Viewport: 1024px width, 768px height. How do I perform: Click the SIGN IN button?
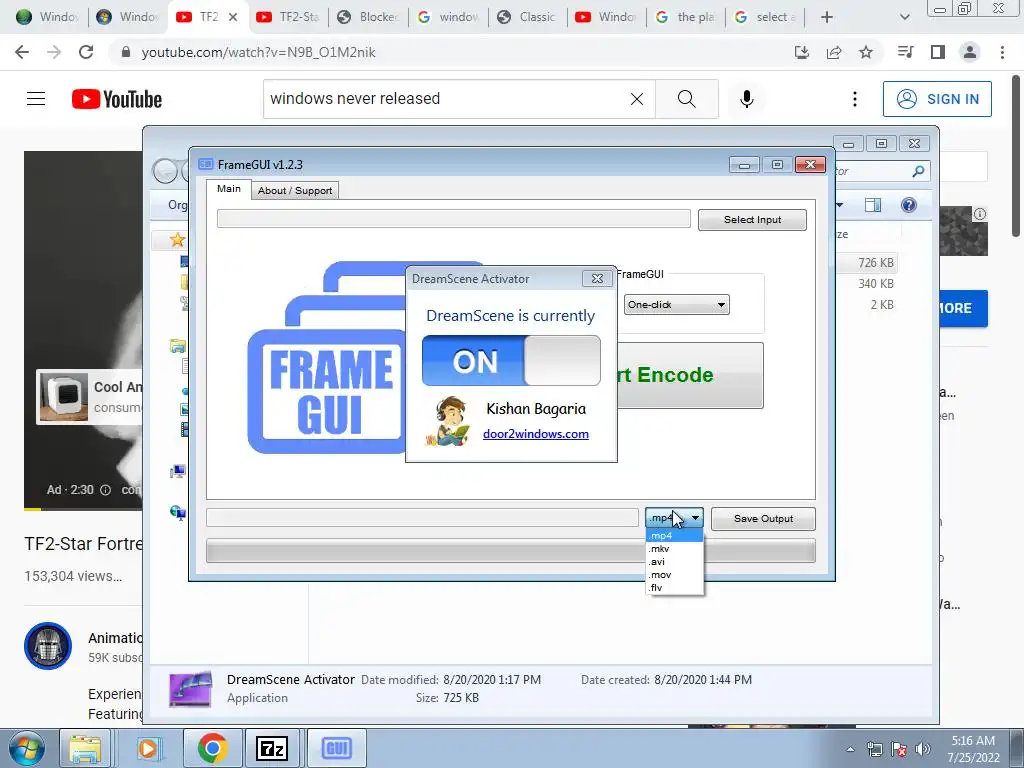937,99
